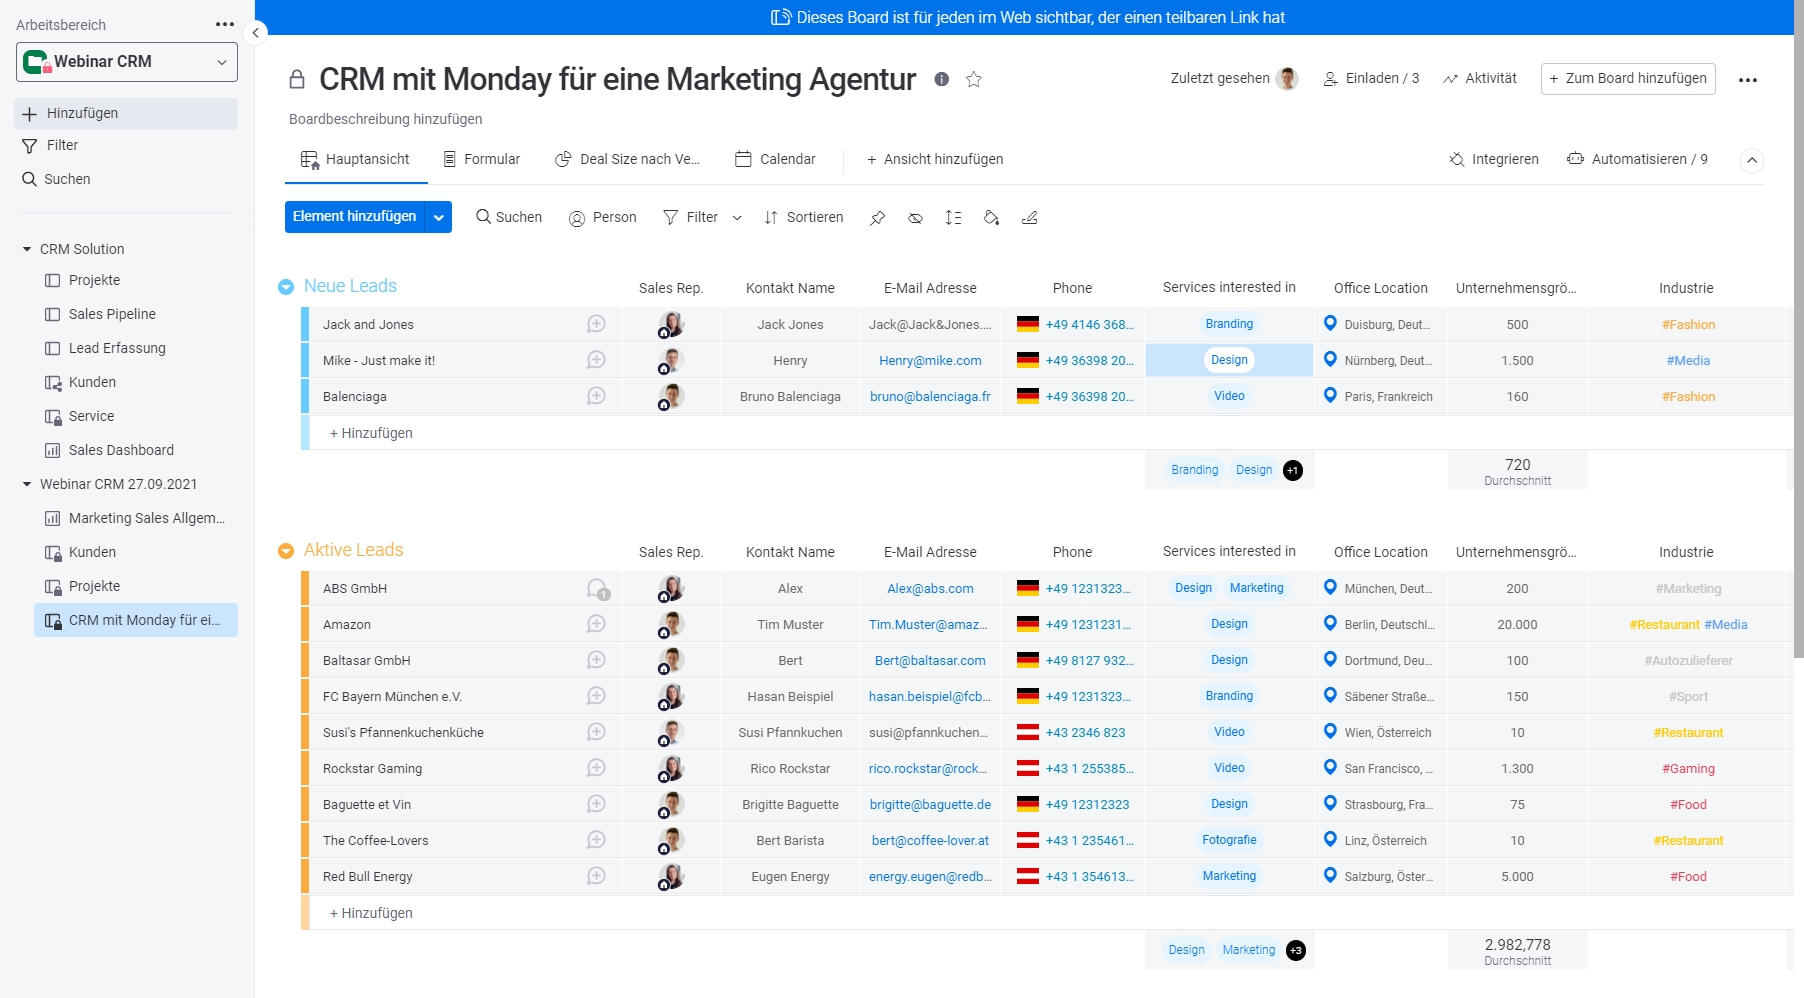The width and height of the screenshot is (1804, 998).
Task: Open conversation for Balenciaga row
Action: click(596, 396)
